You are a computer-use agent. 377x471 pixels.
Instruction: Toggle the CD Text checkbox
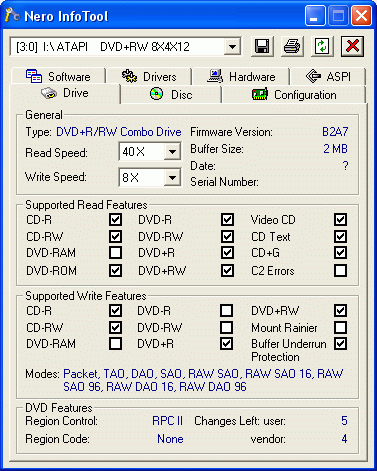click(x=340, y=237)
